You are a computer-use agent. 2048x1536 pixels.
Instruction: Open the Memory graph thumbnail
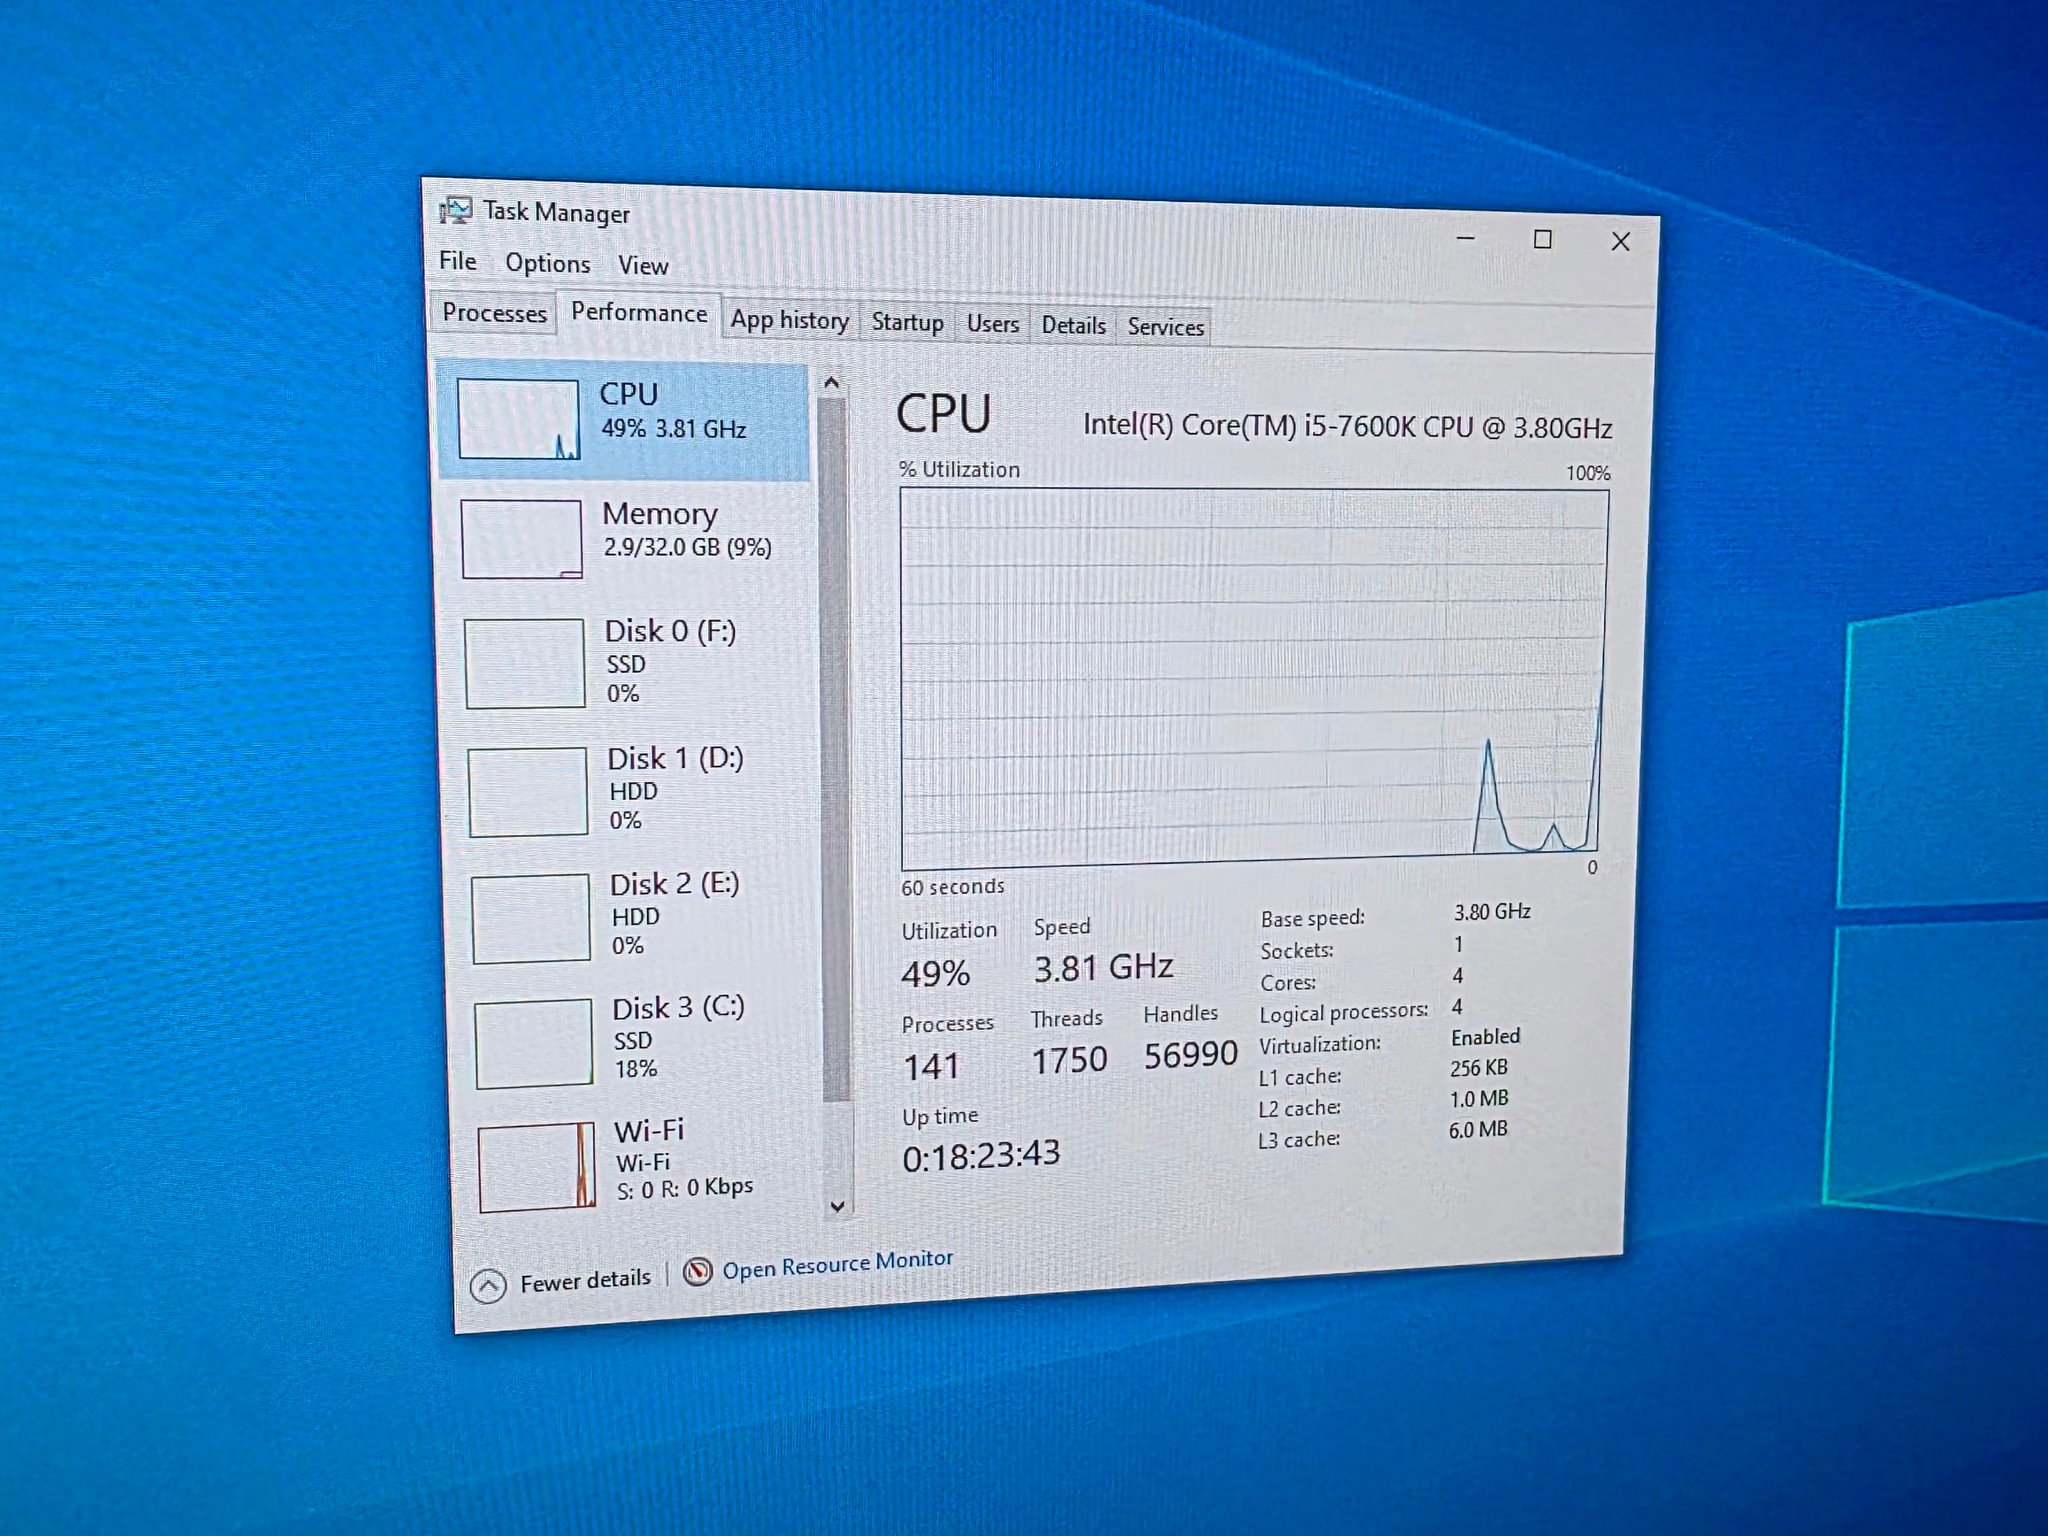pyautogui.click(x=521, y=539)
